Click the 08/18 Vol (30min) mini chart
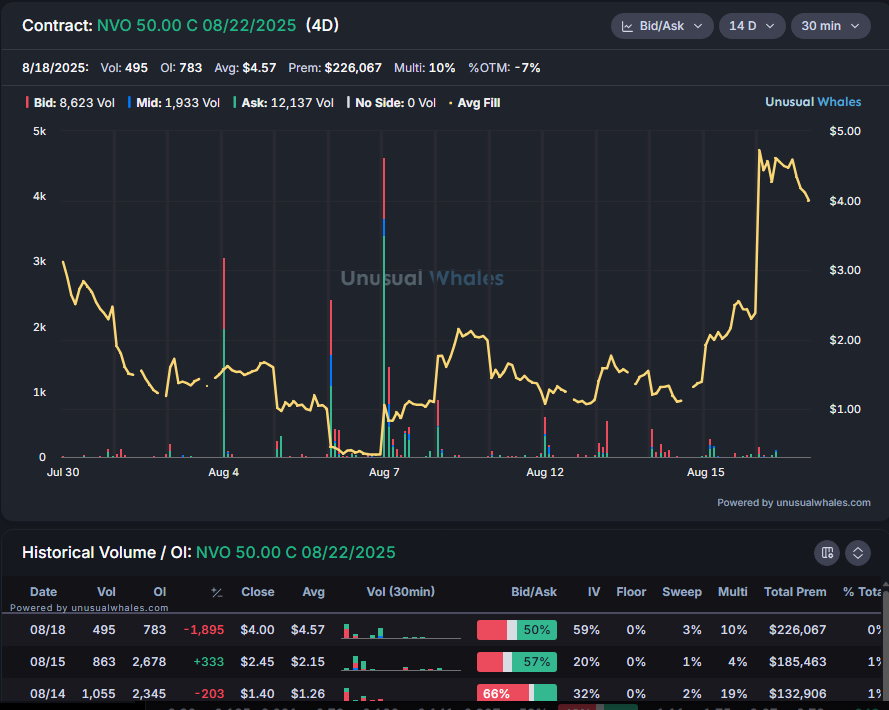The height and width of the screenshot is (710, 889). [x=400, y=630]
